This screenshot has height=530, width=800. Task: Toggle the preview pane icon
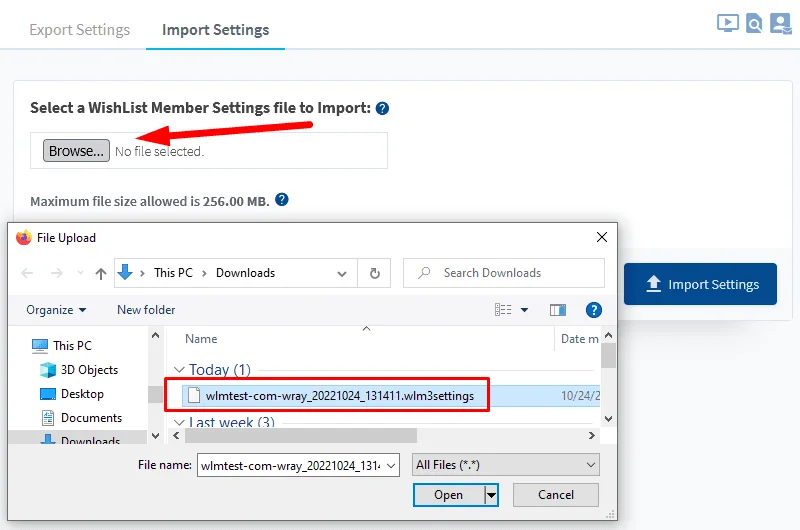(558, 310)
